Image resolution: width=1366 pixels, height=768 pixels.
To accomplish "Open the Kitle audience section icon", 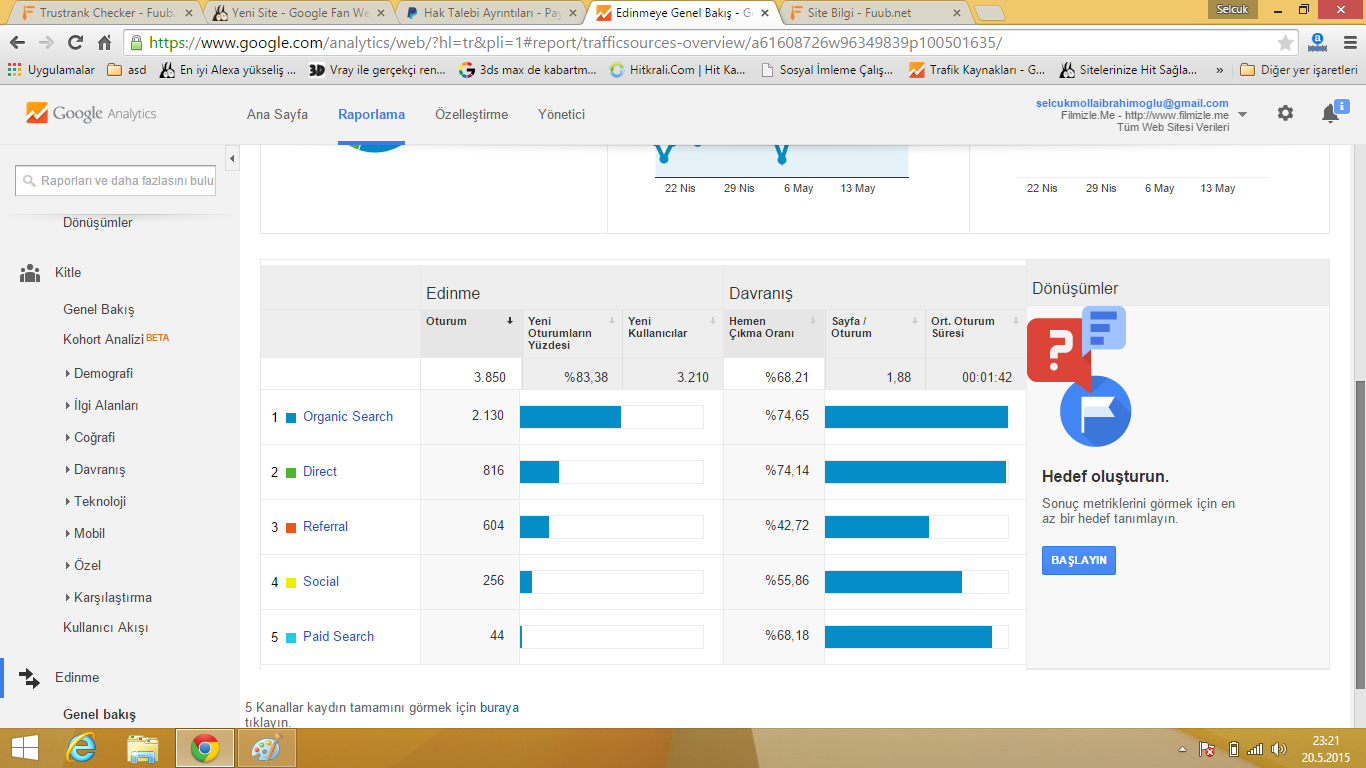I will click(x=30, y=273).
